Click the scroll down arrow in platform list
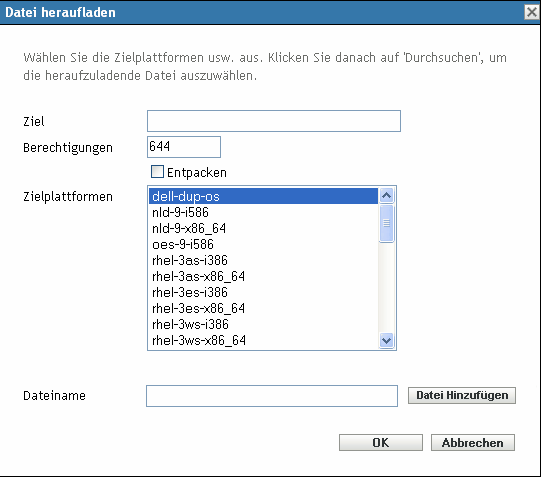The image size is (541, 477). tap(386, 341)
